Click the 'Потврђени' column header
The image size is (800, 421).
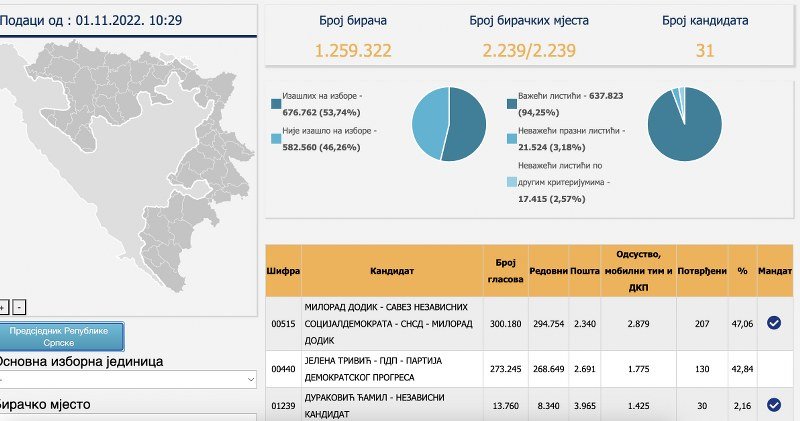click(x=700, y=270)
